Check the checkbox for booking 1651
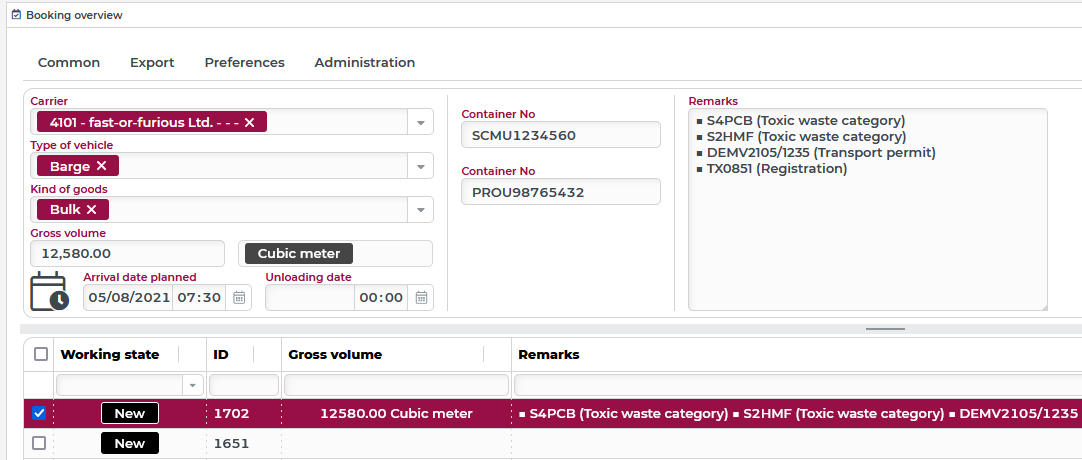The height and width of the screenshot is (460, 1082). tap(39, 443)
